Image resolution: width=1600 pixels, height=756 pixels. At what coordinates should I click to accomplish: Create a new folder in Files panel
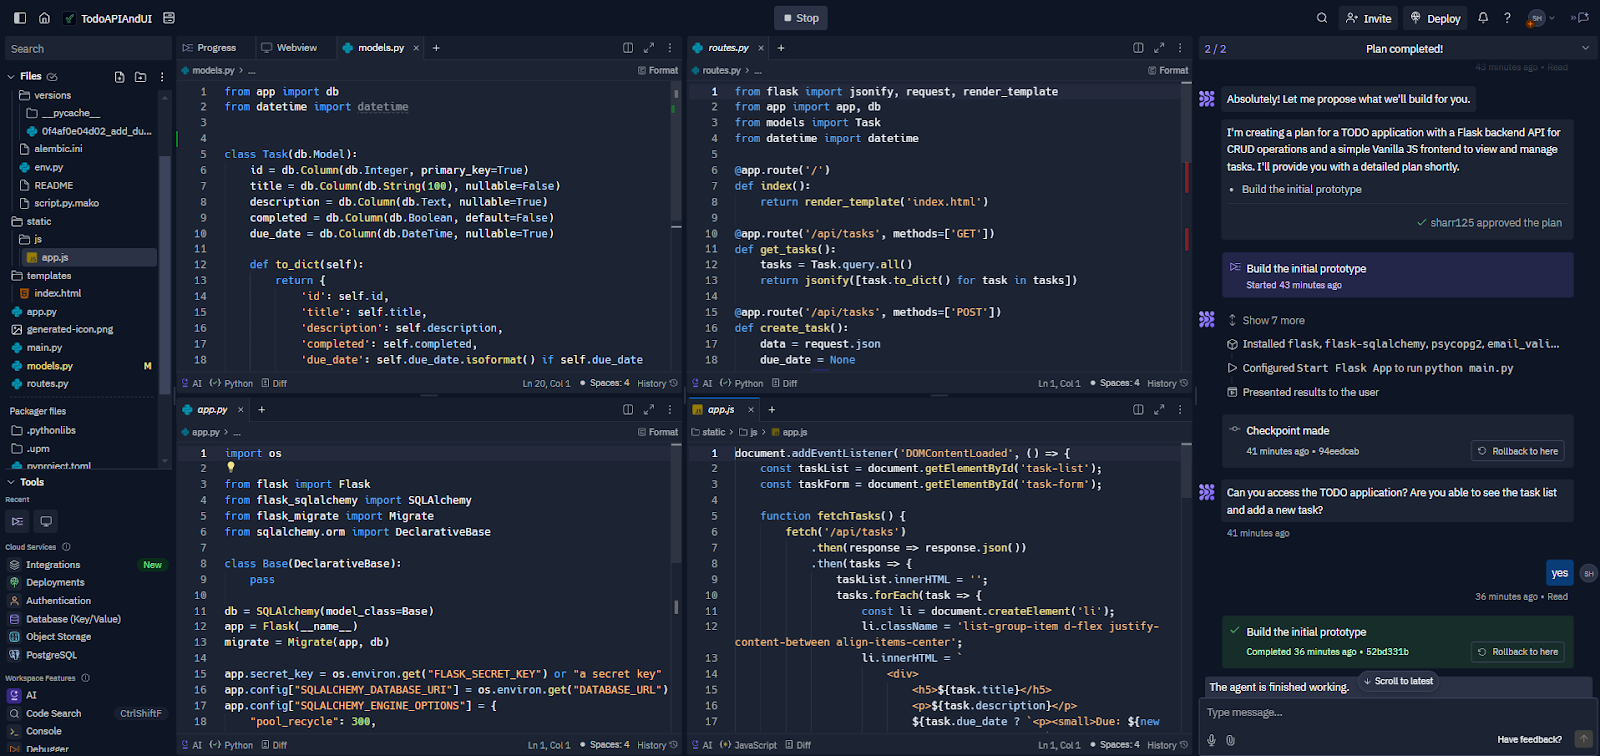(x=140, y=76)
